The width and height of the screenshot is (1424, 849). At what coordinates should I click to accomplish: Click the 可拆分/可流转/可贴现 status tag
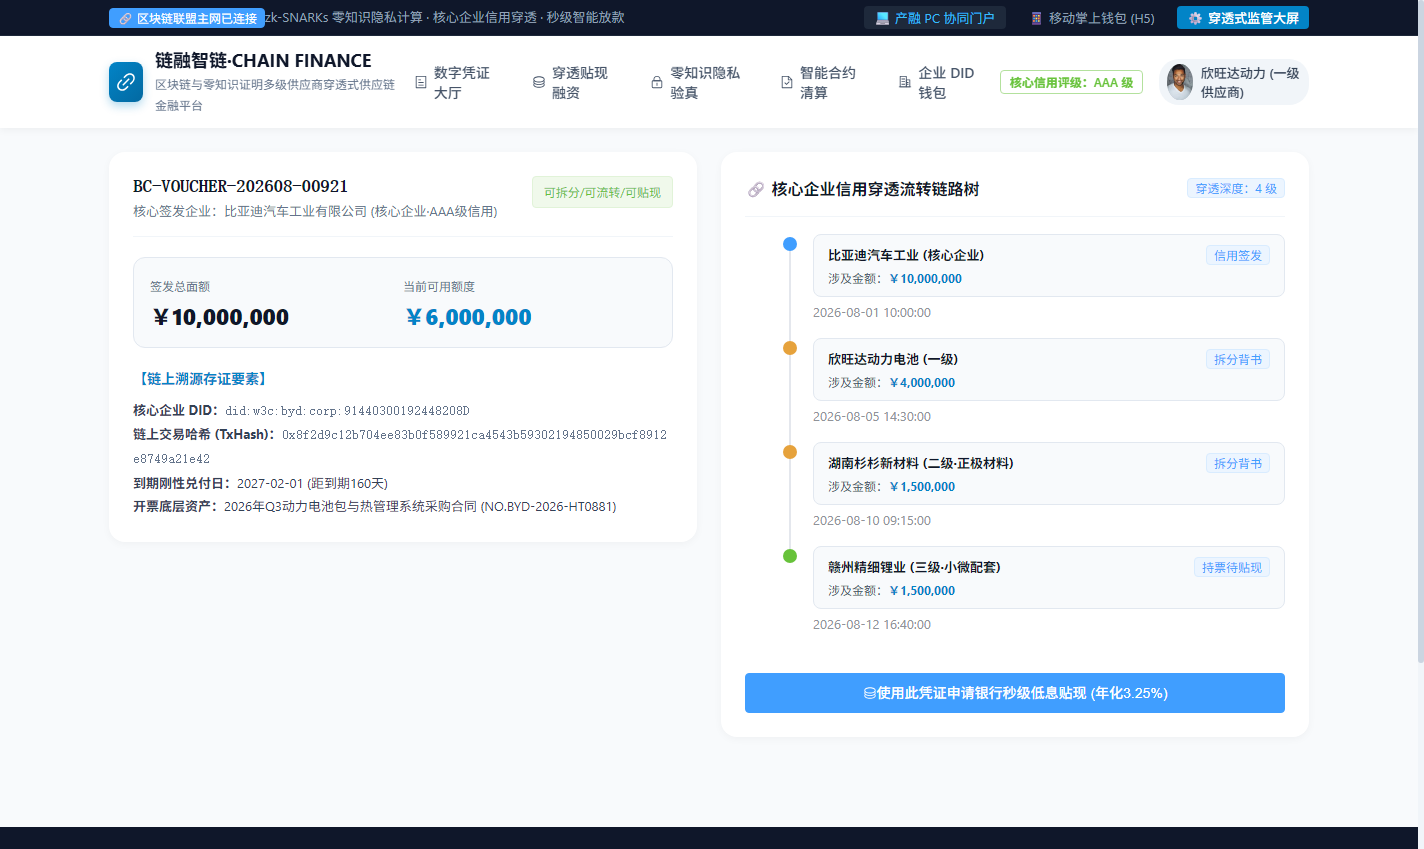click(x=602, y=192)
